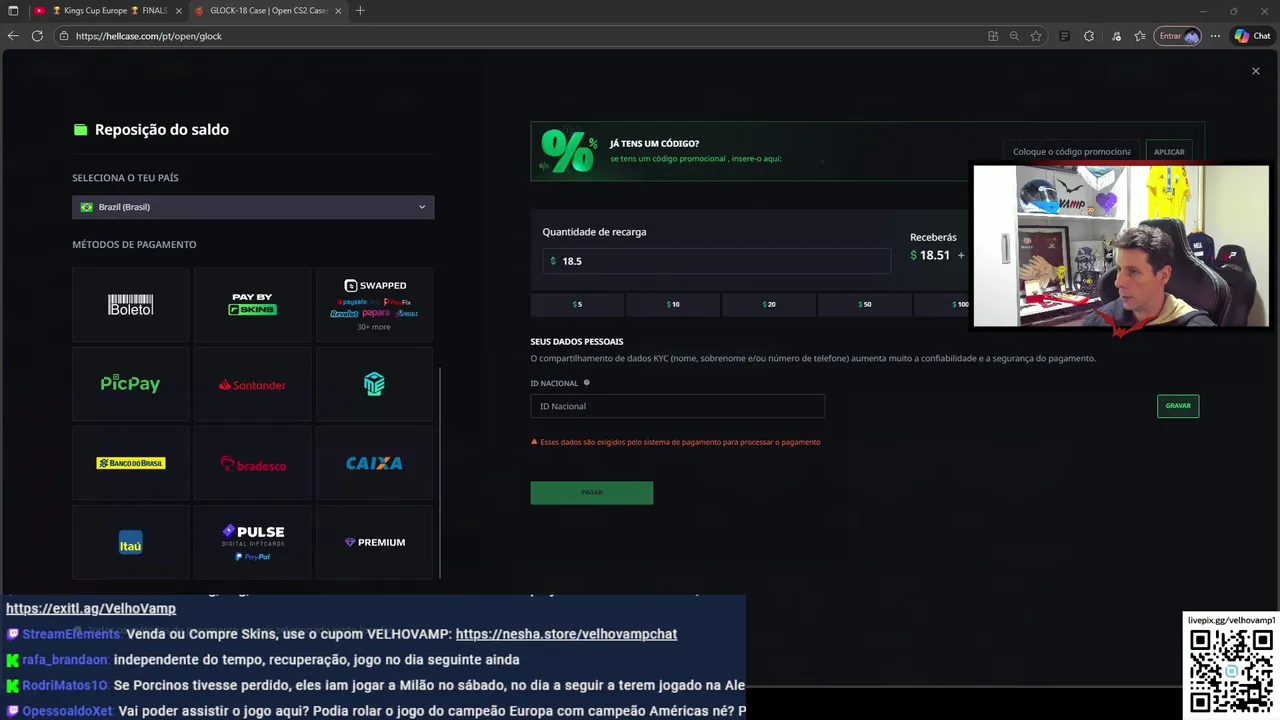Pick Itaú as payment method
Image resolution: width=1280 pixels, height=720 pixels.
[x=130, y=542]
